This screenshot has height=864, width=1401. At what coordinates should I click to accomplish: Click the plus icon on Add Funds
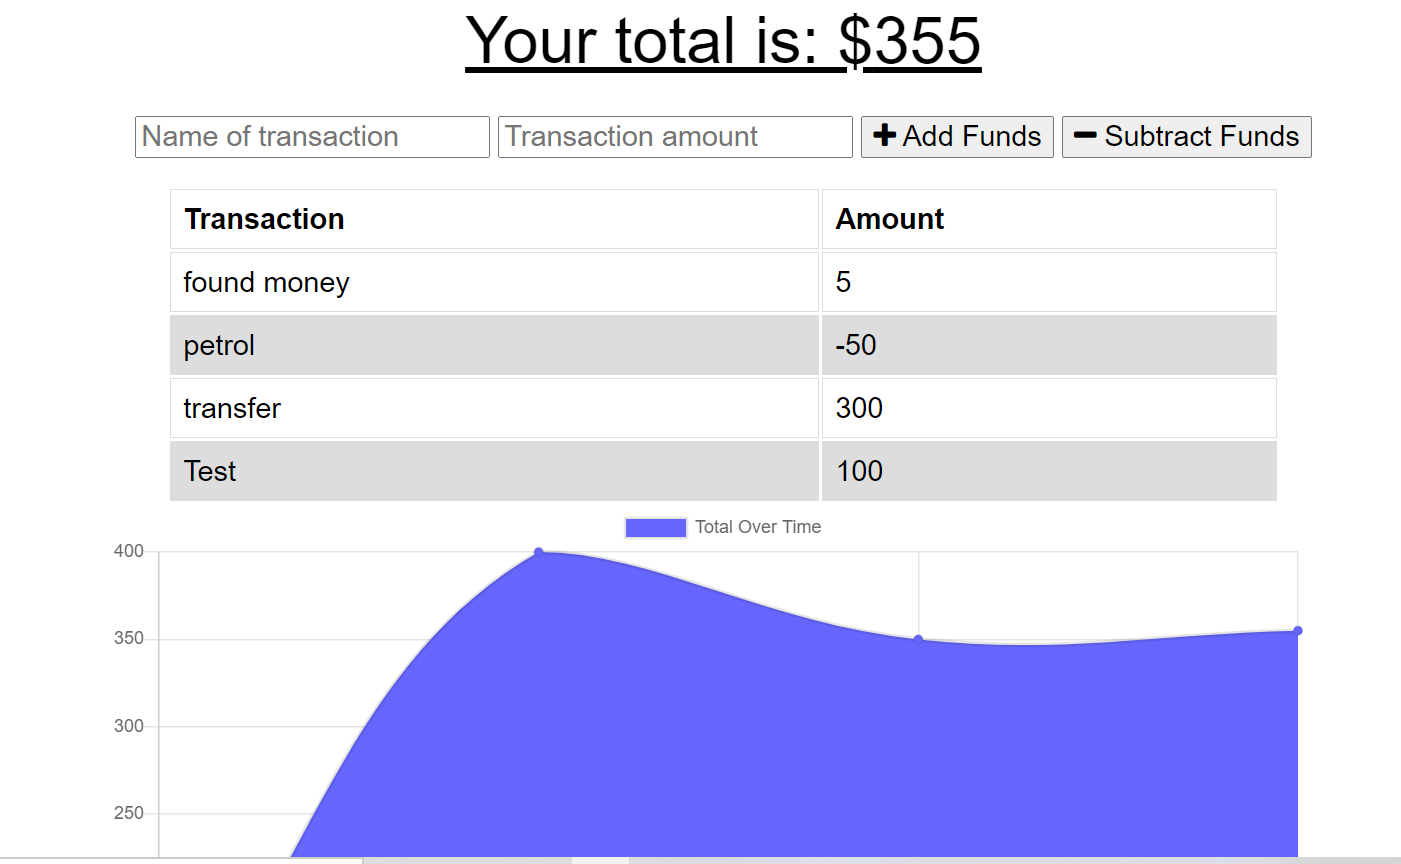click(885, 136)
